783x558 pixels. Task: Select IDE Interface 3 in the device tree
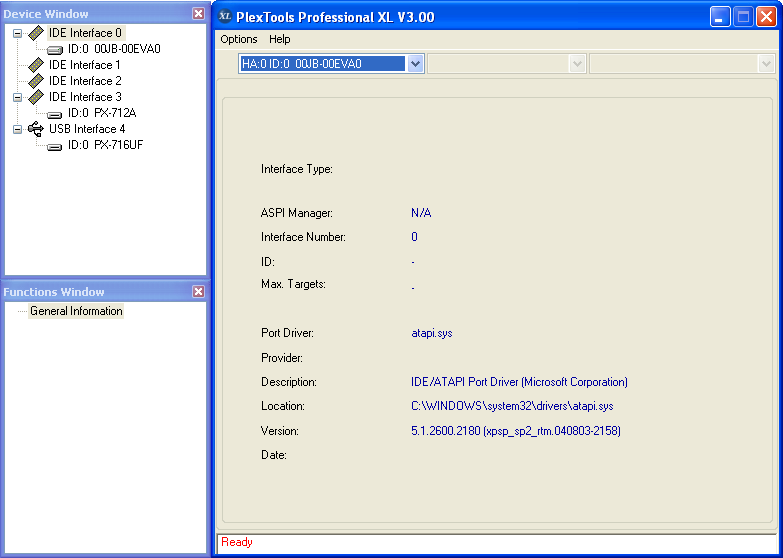(85, 97)
